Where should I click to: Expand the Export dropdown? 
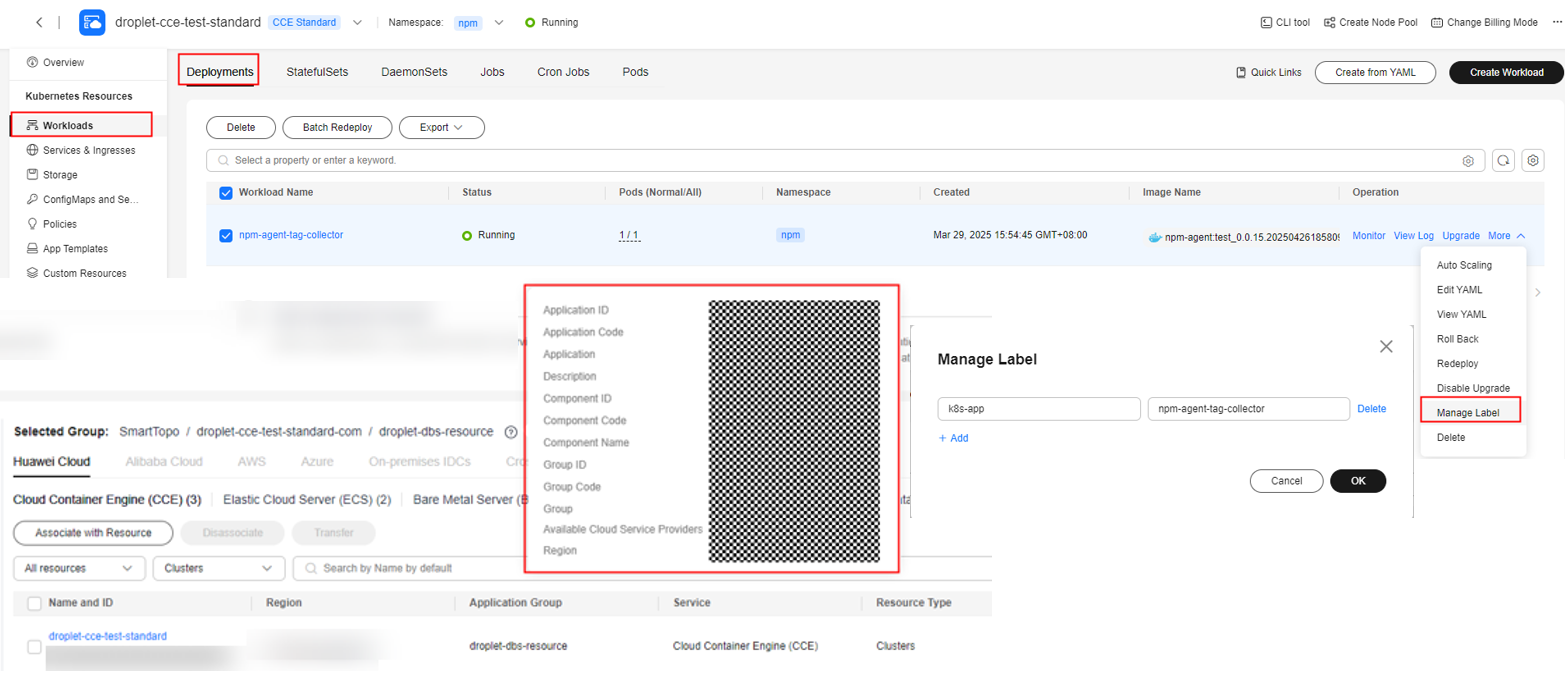[441, 128]
